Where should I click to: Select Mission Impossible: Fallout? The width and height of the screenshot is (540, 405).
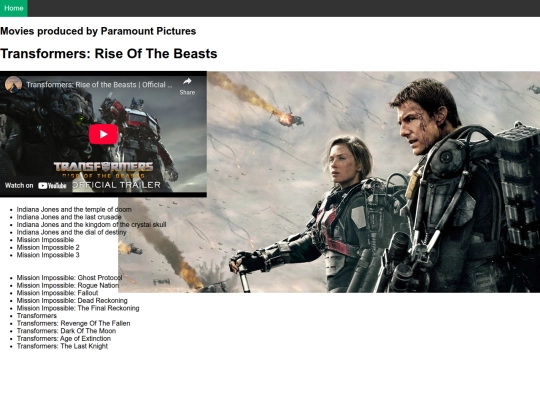click(58, 293)
